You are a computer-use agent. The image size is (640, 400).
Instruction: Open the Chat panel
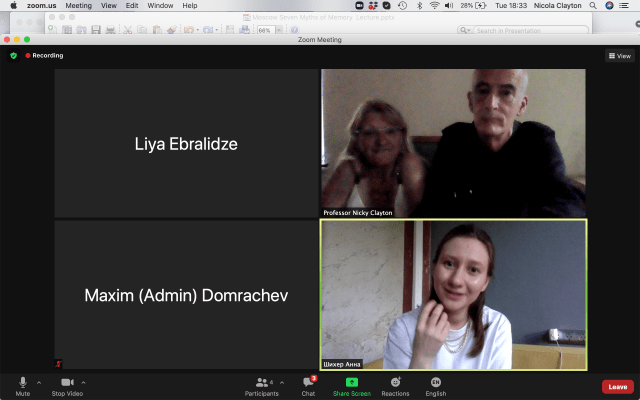tap(308, 384)
